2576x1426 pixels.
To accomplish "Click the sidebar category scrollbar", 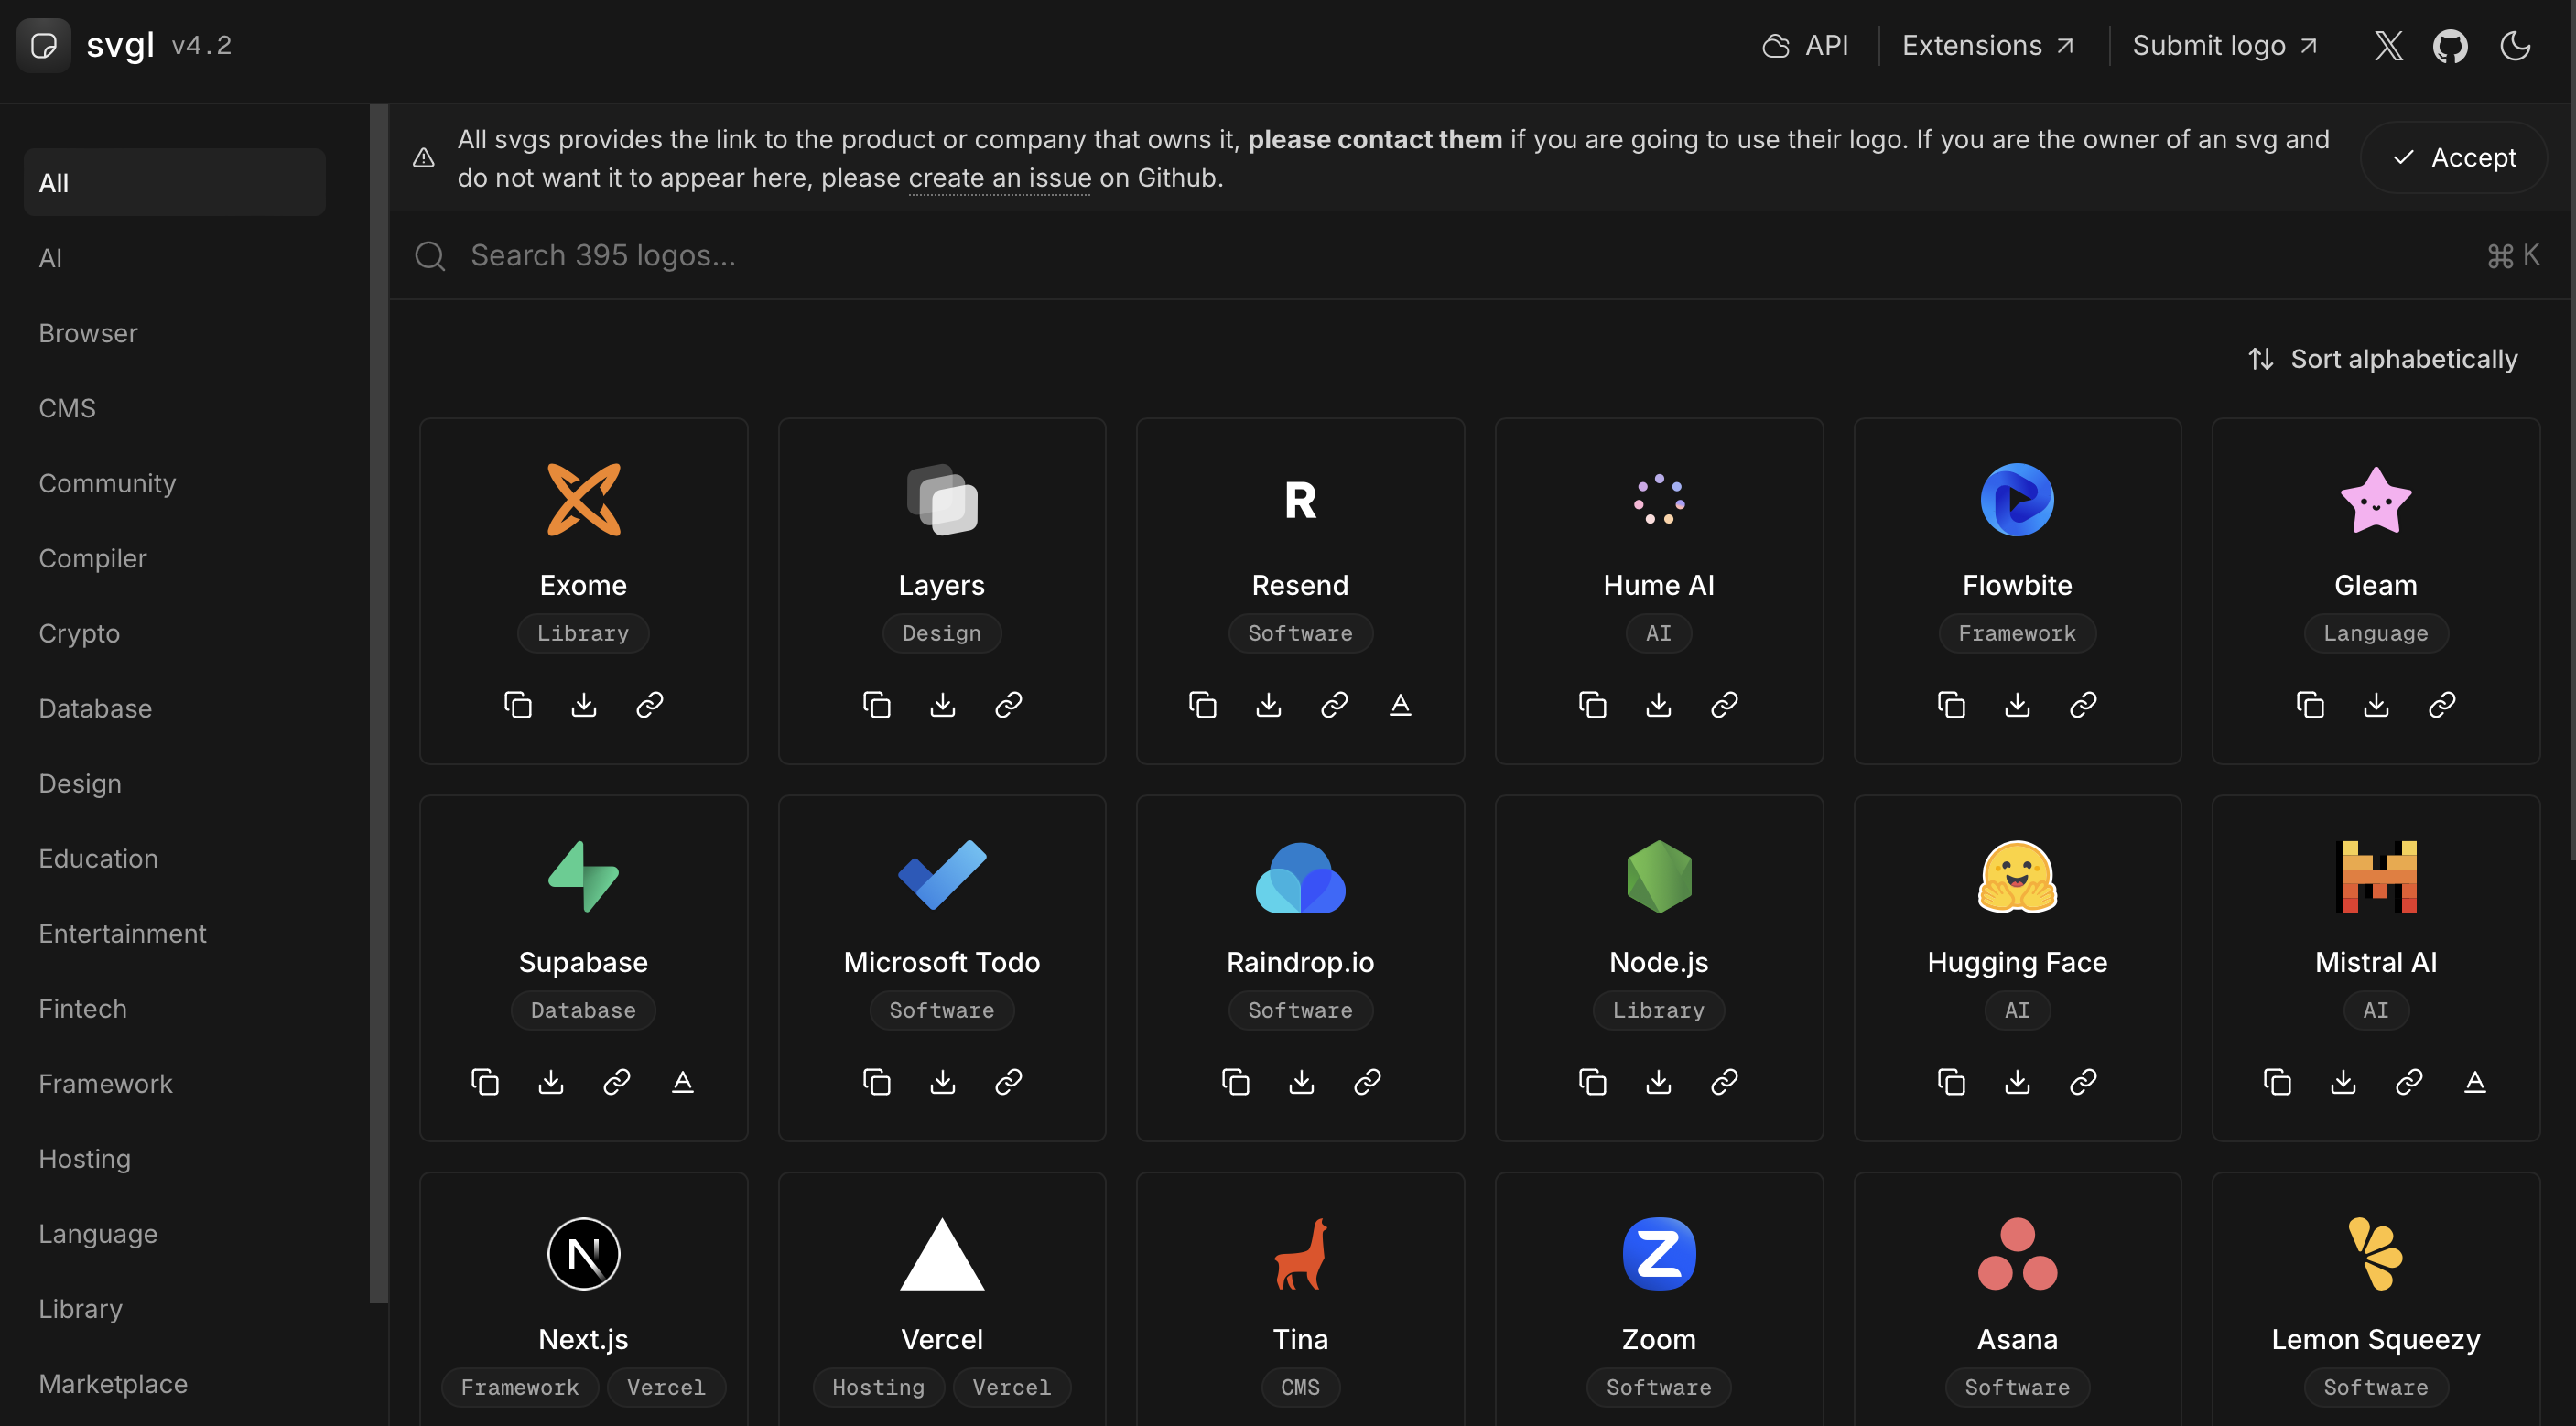I will coord(379,703).
